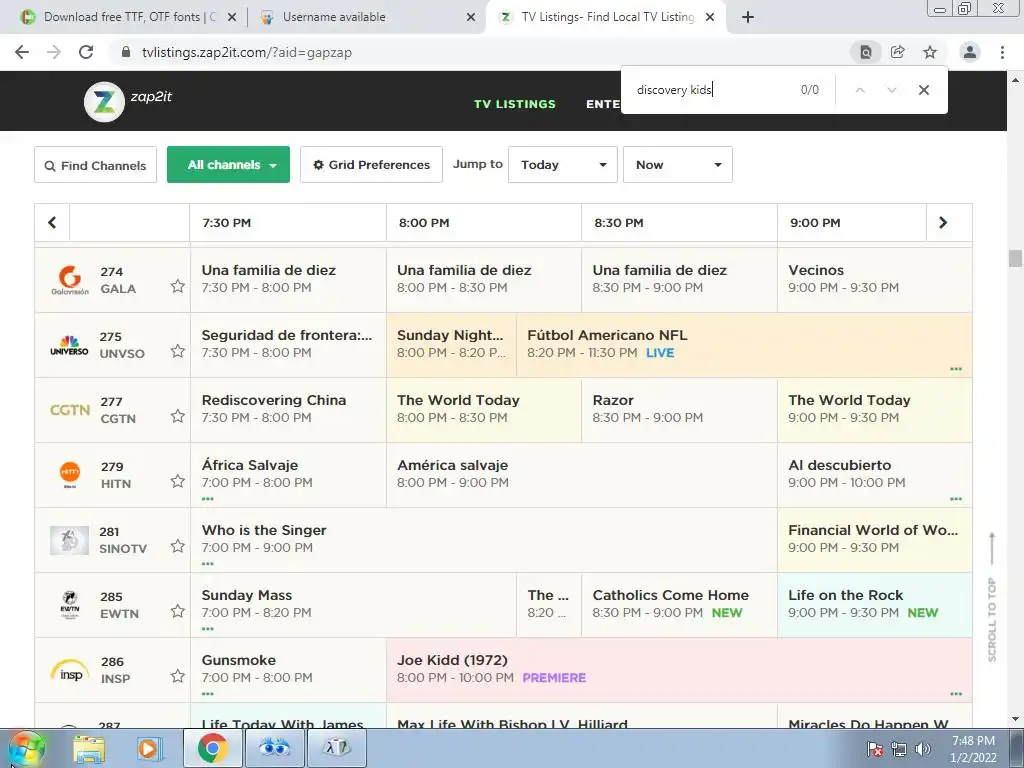The width and height of the screenshot is (1024, 768).
Task: Open Joe Kidd (1972) premiere listing
Action: (679, 670)
